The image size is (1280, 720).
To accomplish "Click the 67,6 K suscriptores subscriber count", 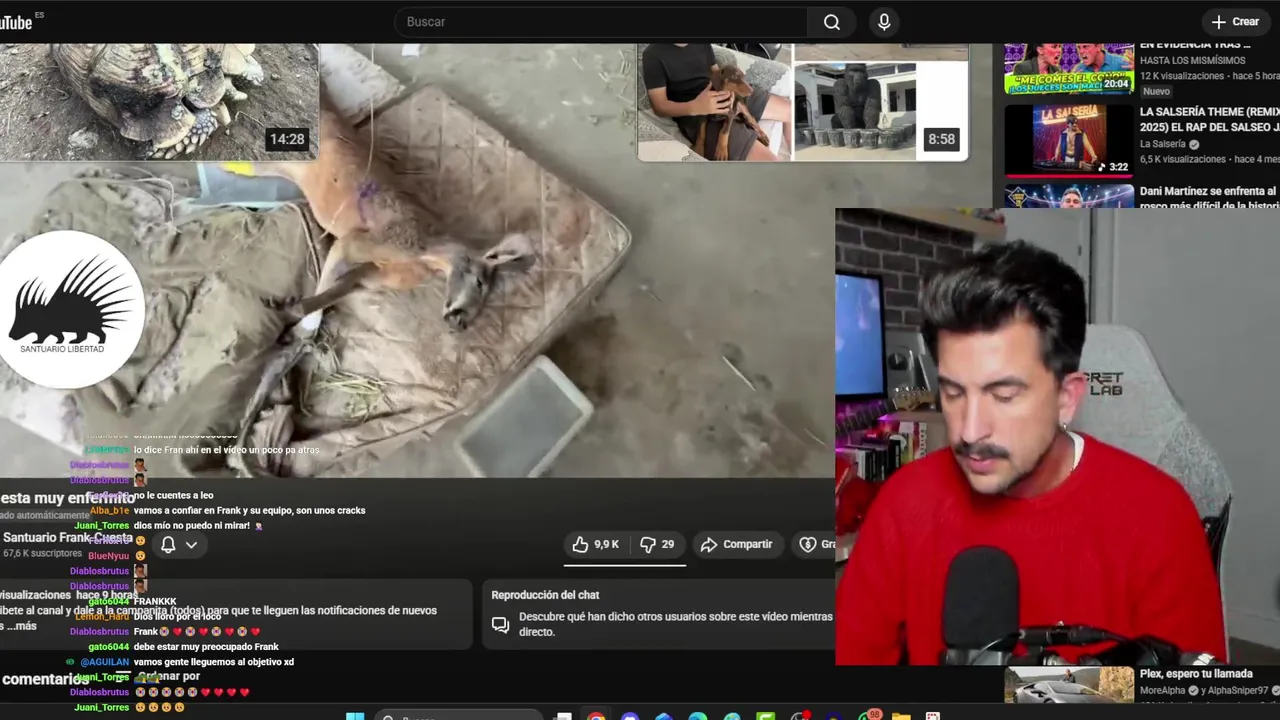I will [42, 553].
